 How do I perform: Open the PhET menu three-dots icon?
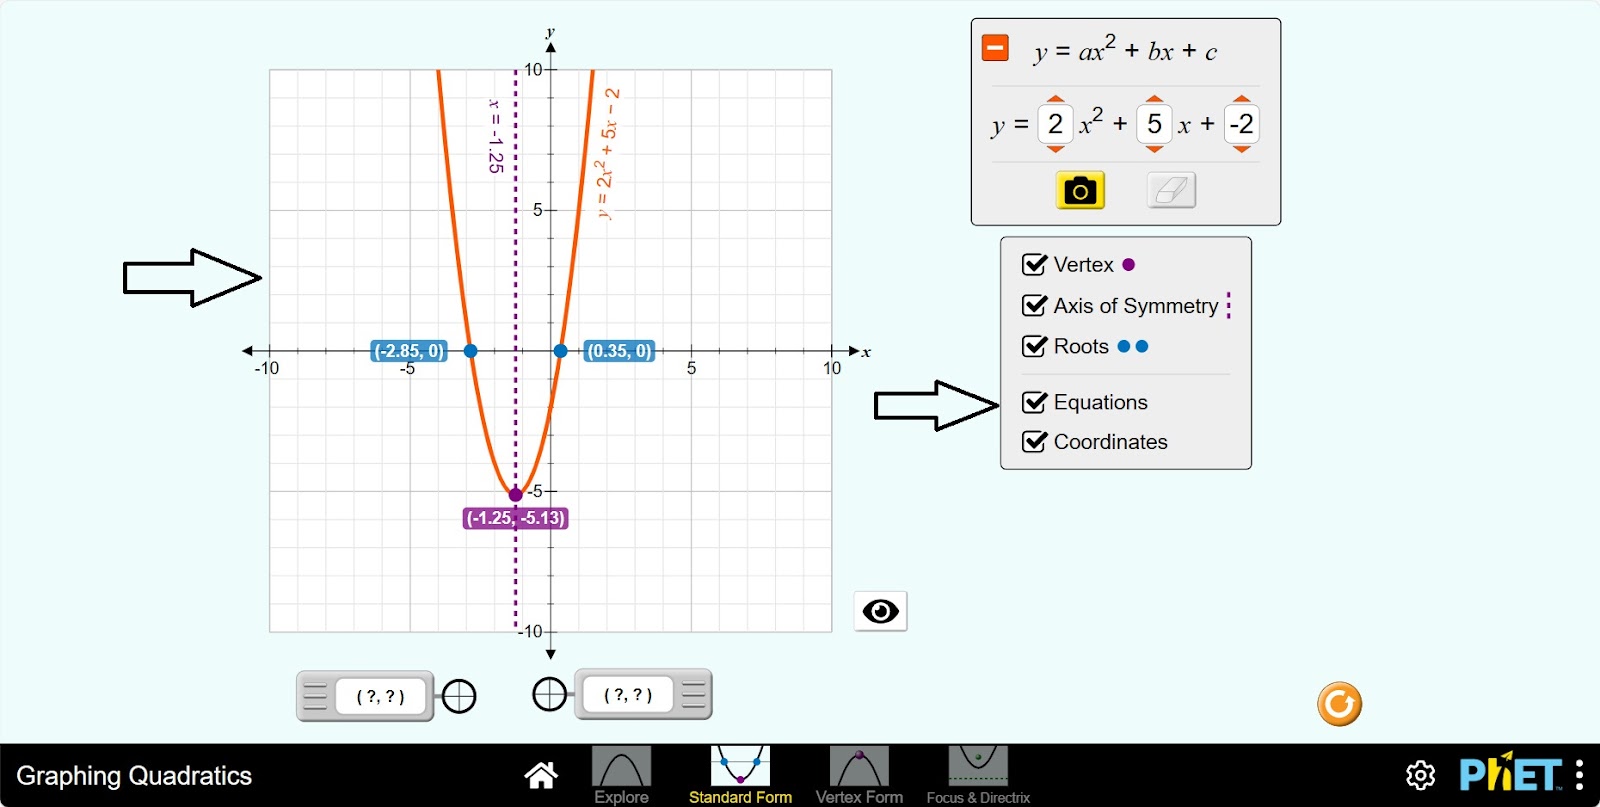pyautogui.click(x=1579, y=775)
